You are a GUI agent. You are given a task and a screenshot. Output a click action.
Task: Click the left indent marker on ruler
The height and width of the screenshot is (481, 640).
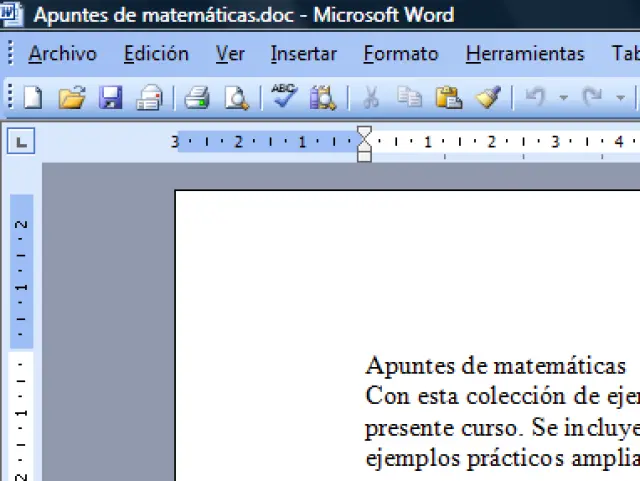tap(364, 154)
